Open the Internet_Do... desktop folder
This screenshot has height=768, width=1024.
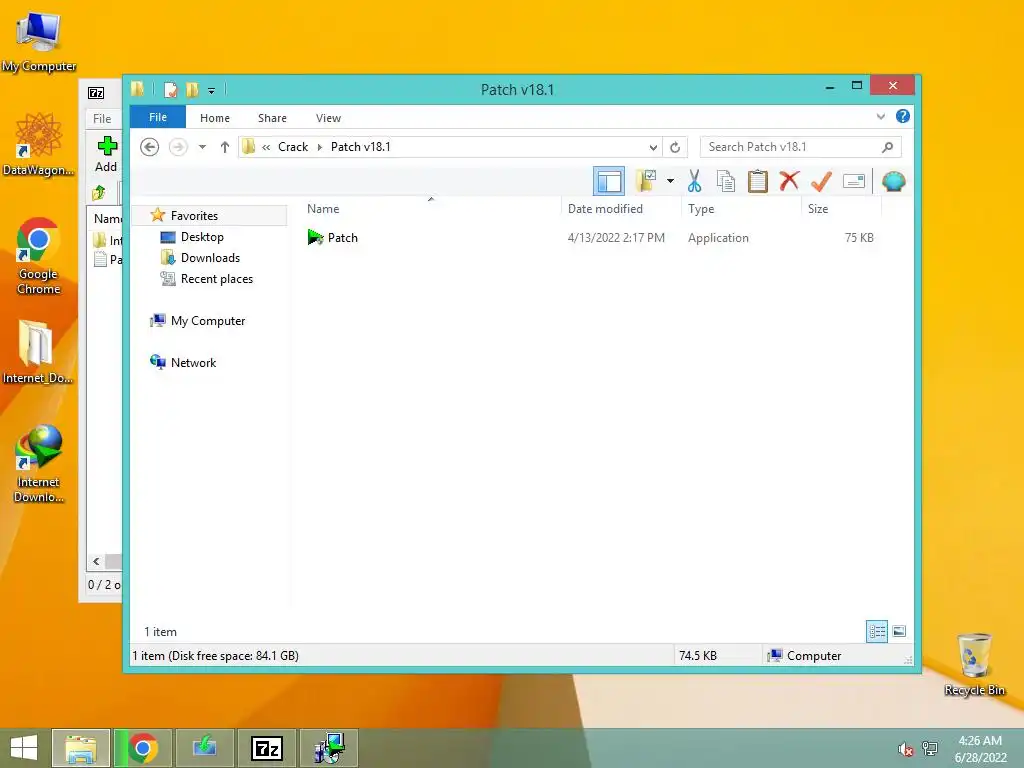[37, 351]
